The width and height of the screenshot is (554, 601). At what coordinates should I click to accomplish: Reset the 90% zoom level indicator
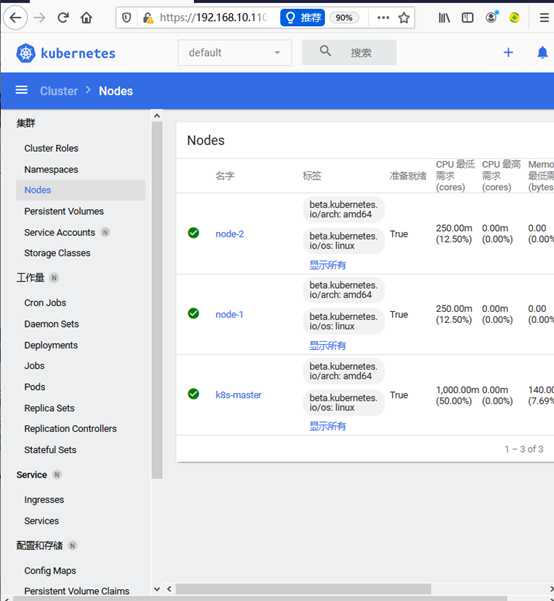(x=344, y=18)
